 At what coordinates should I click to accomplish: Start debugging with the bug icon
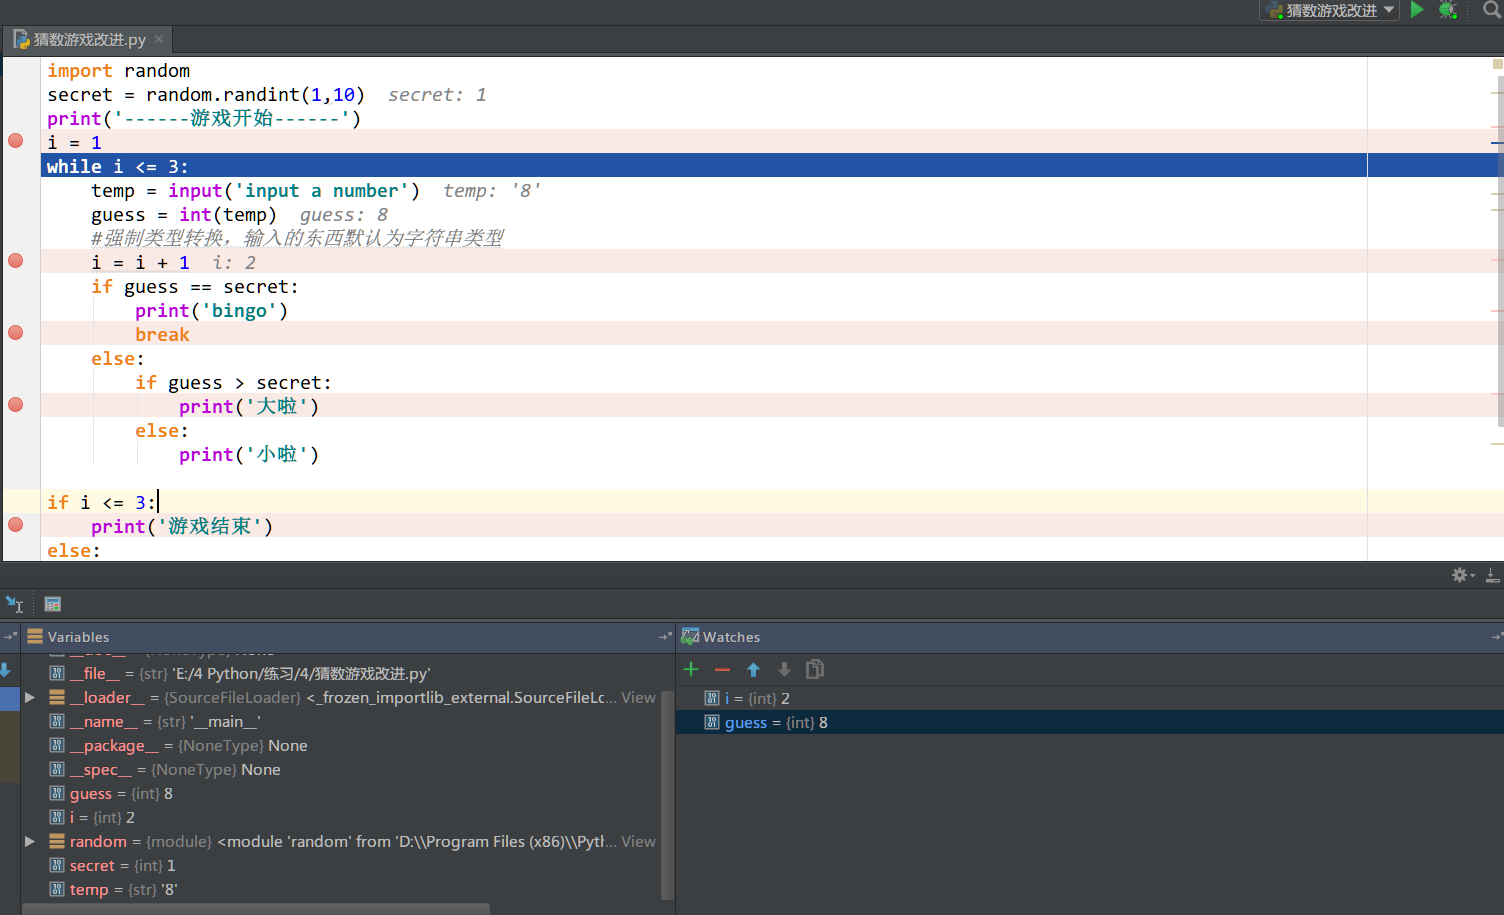pyautogui.click(x=1447, y=10)
